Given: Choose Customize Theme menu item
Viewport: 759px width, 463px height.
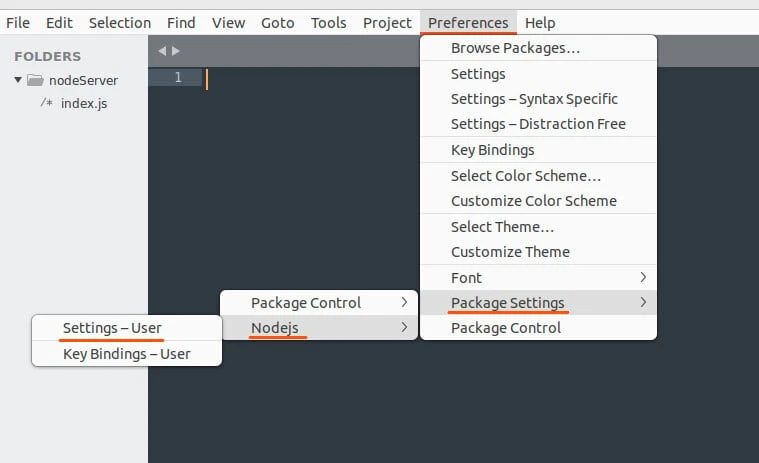Looking at the screenshot, I should coord(510,252).
